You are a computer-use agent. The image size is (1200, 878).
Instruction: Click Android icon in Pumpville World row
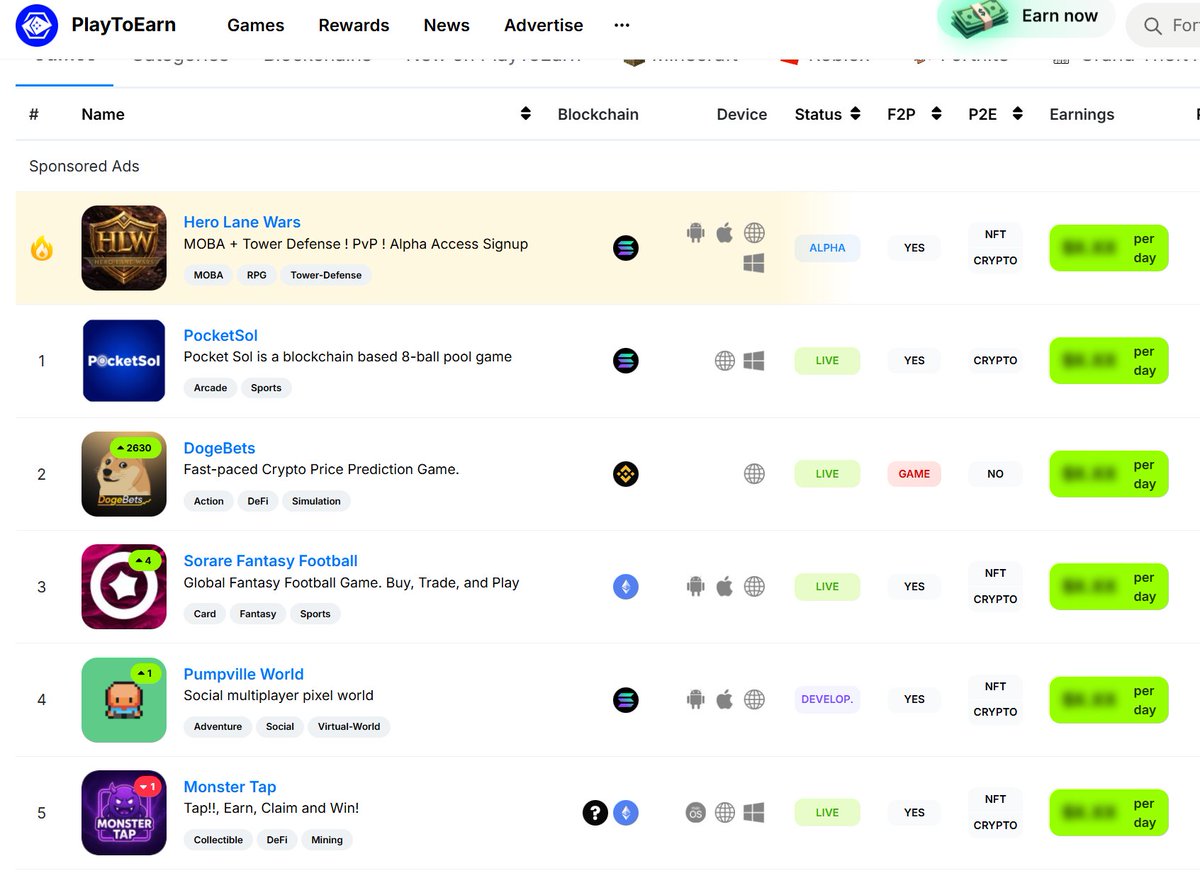(x=696, y=700)
